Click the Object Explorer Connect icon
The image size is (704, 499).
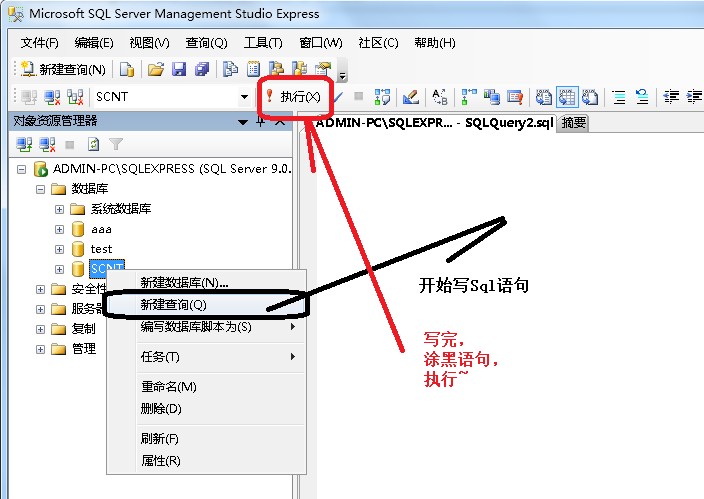click(24, 144)
